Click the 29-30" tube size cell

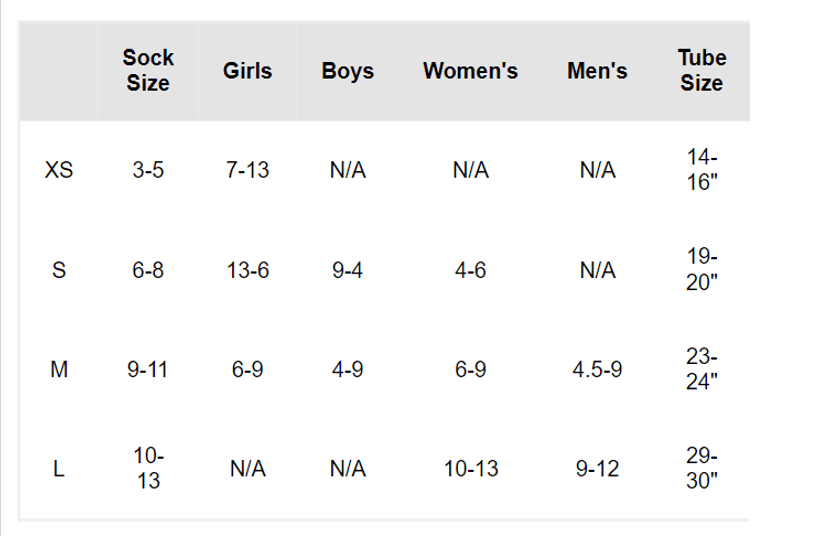click(x=701, y=469)
